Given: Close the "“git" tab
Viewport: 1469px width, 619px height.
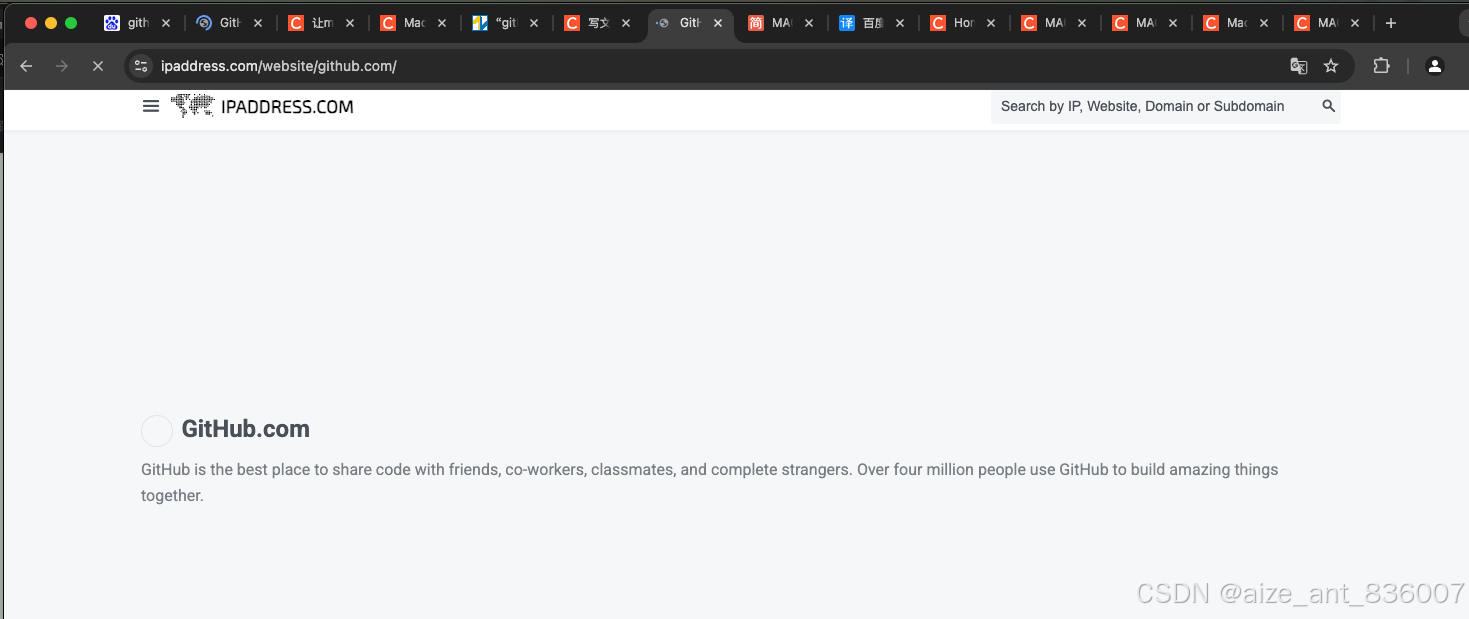Looking at the screenshot, I should (534, 23).
